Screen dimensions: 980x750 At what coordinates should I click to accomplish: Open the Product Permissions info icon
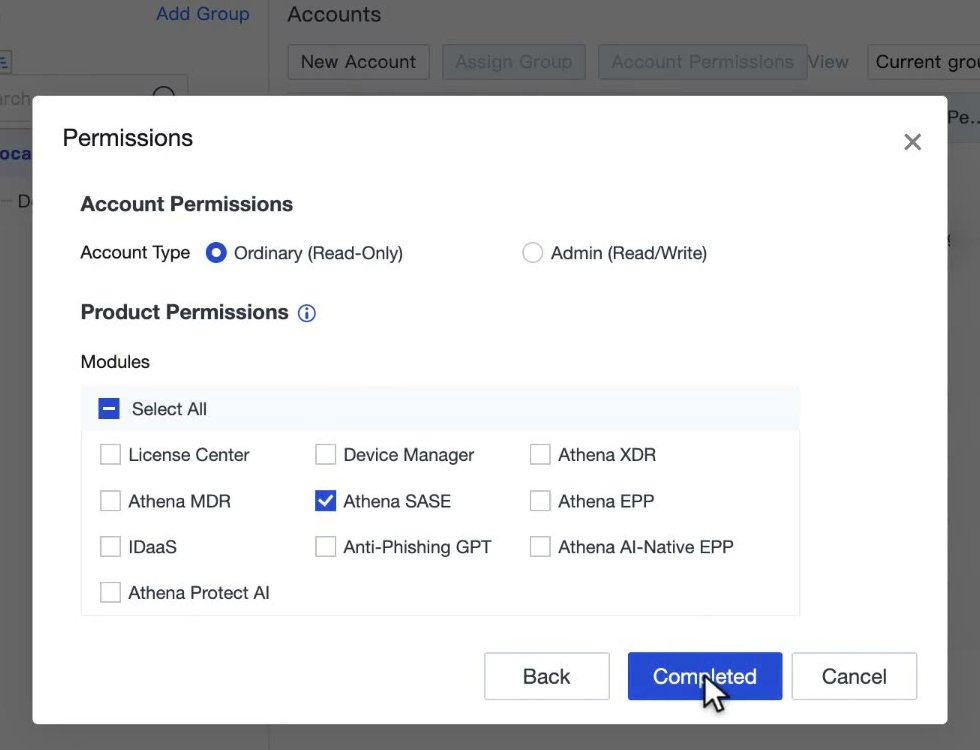coord(306,313)
